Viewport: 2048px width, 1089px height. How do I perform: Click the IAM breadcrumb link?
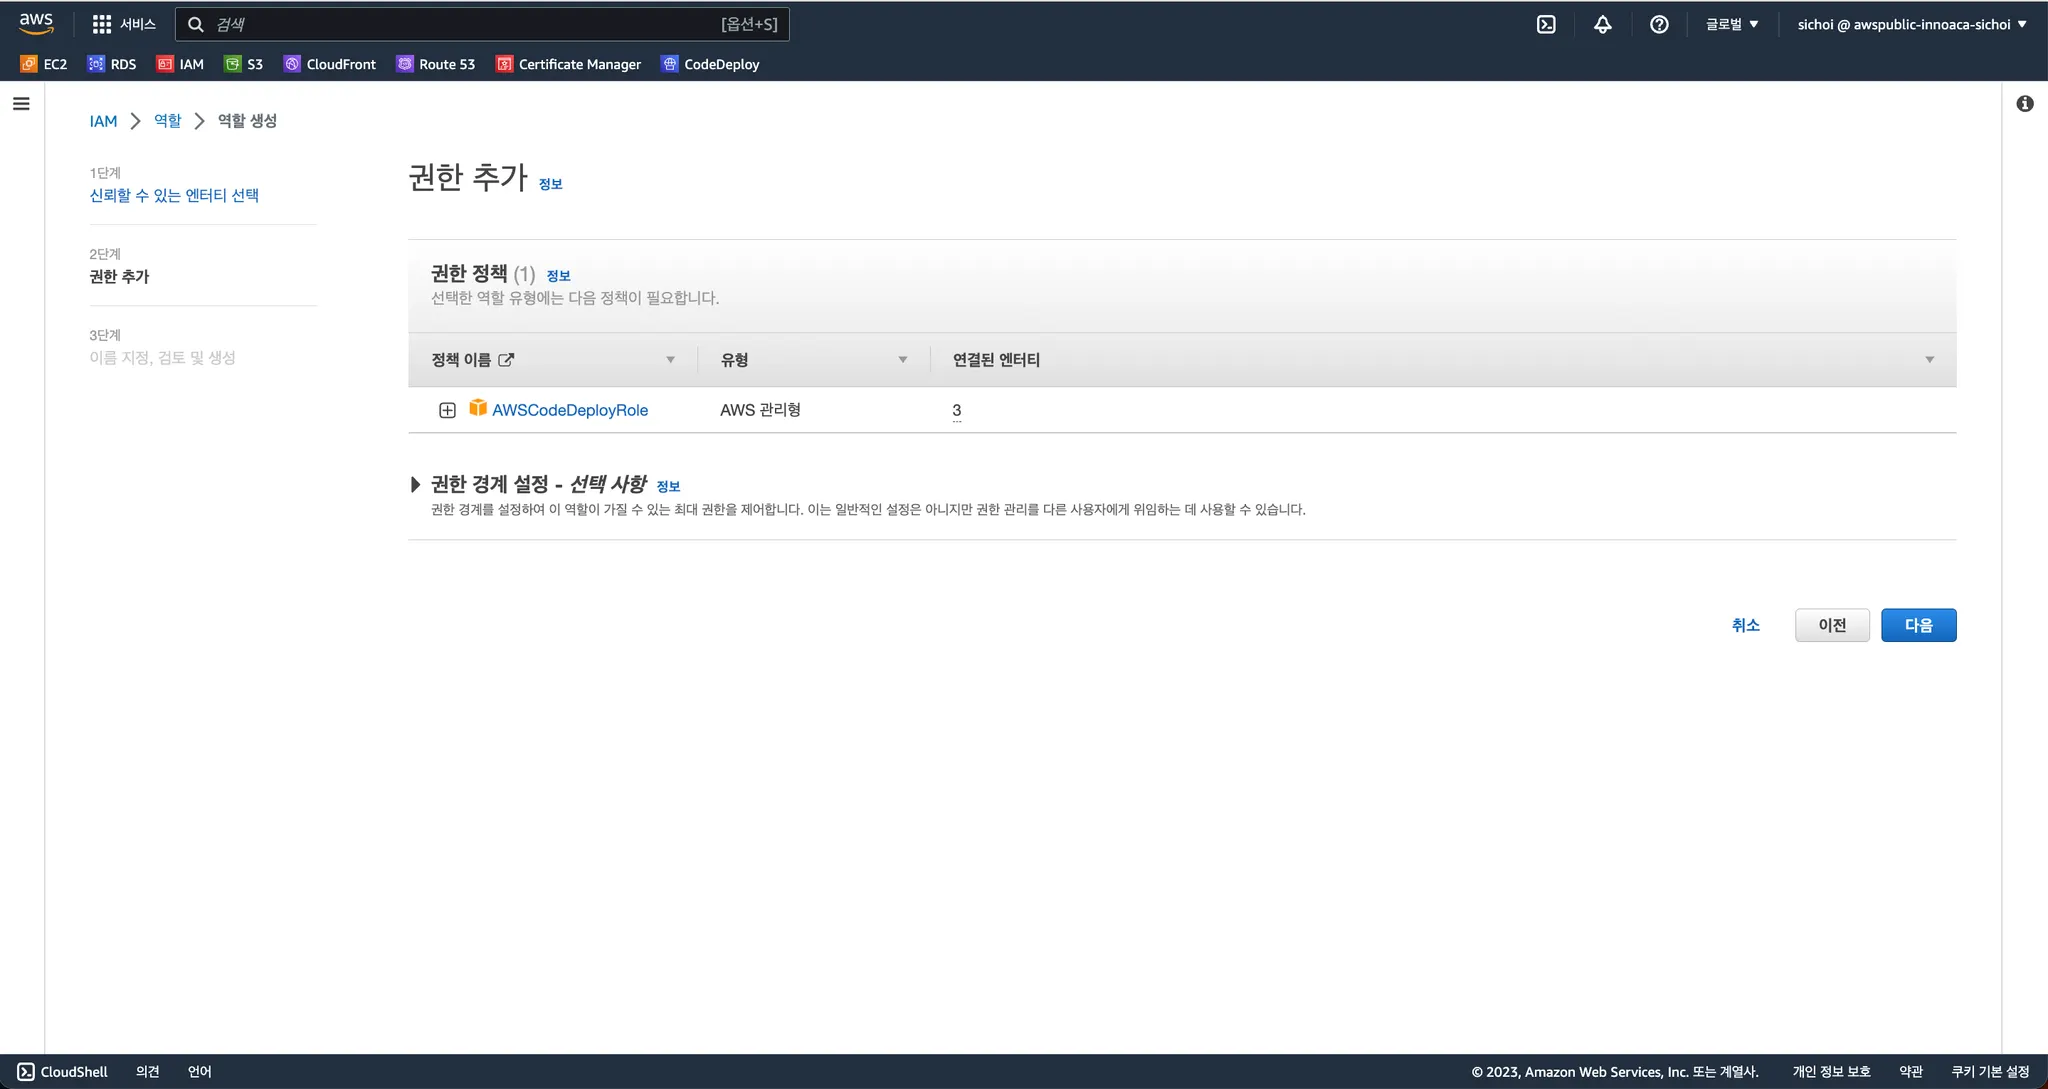click(x=103, y=121)
